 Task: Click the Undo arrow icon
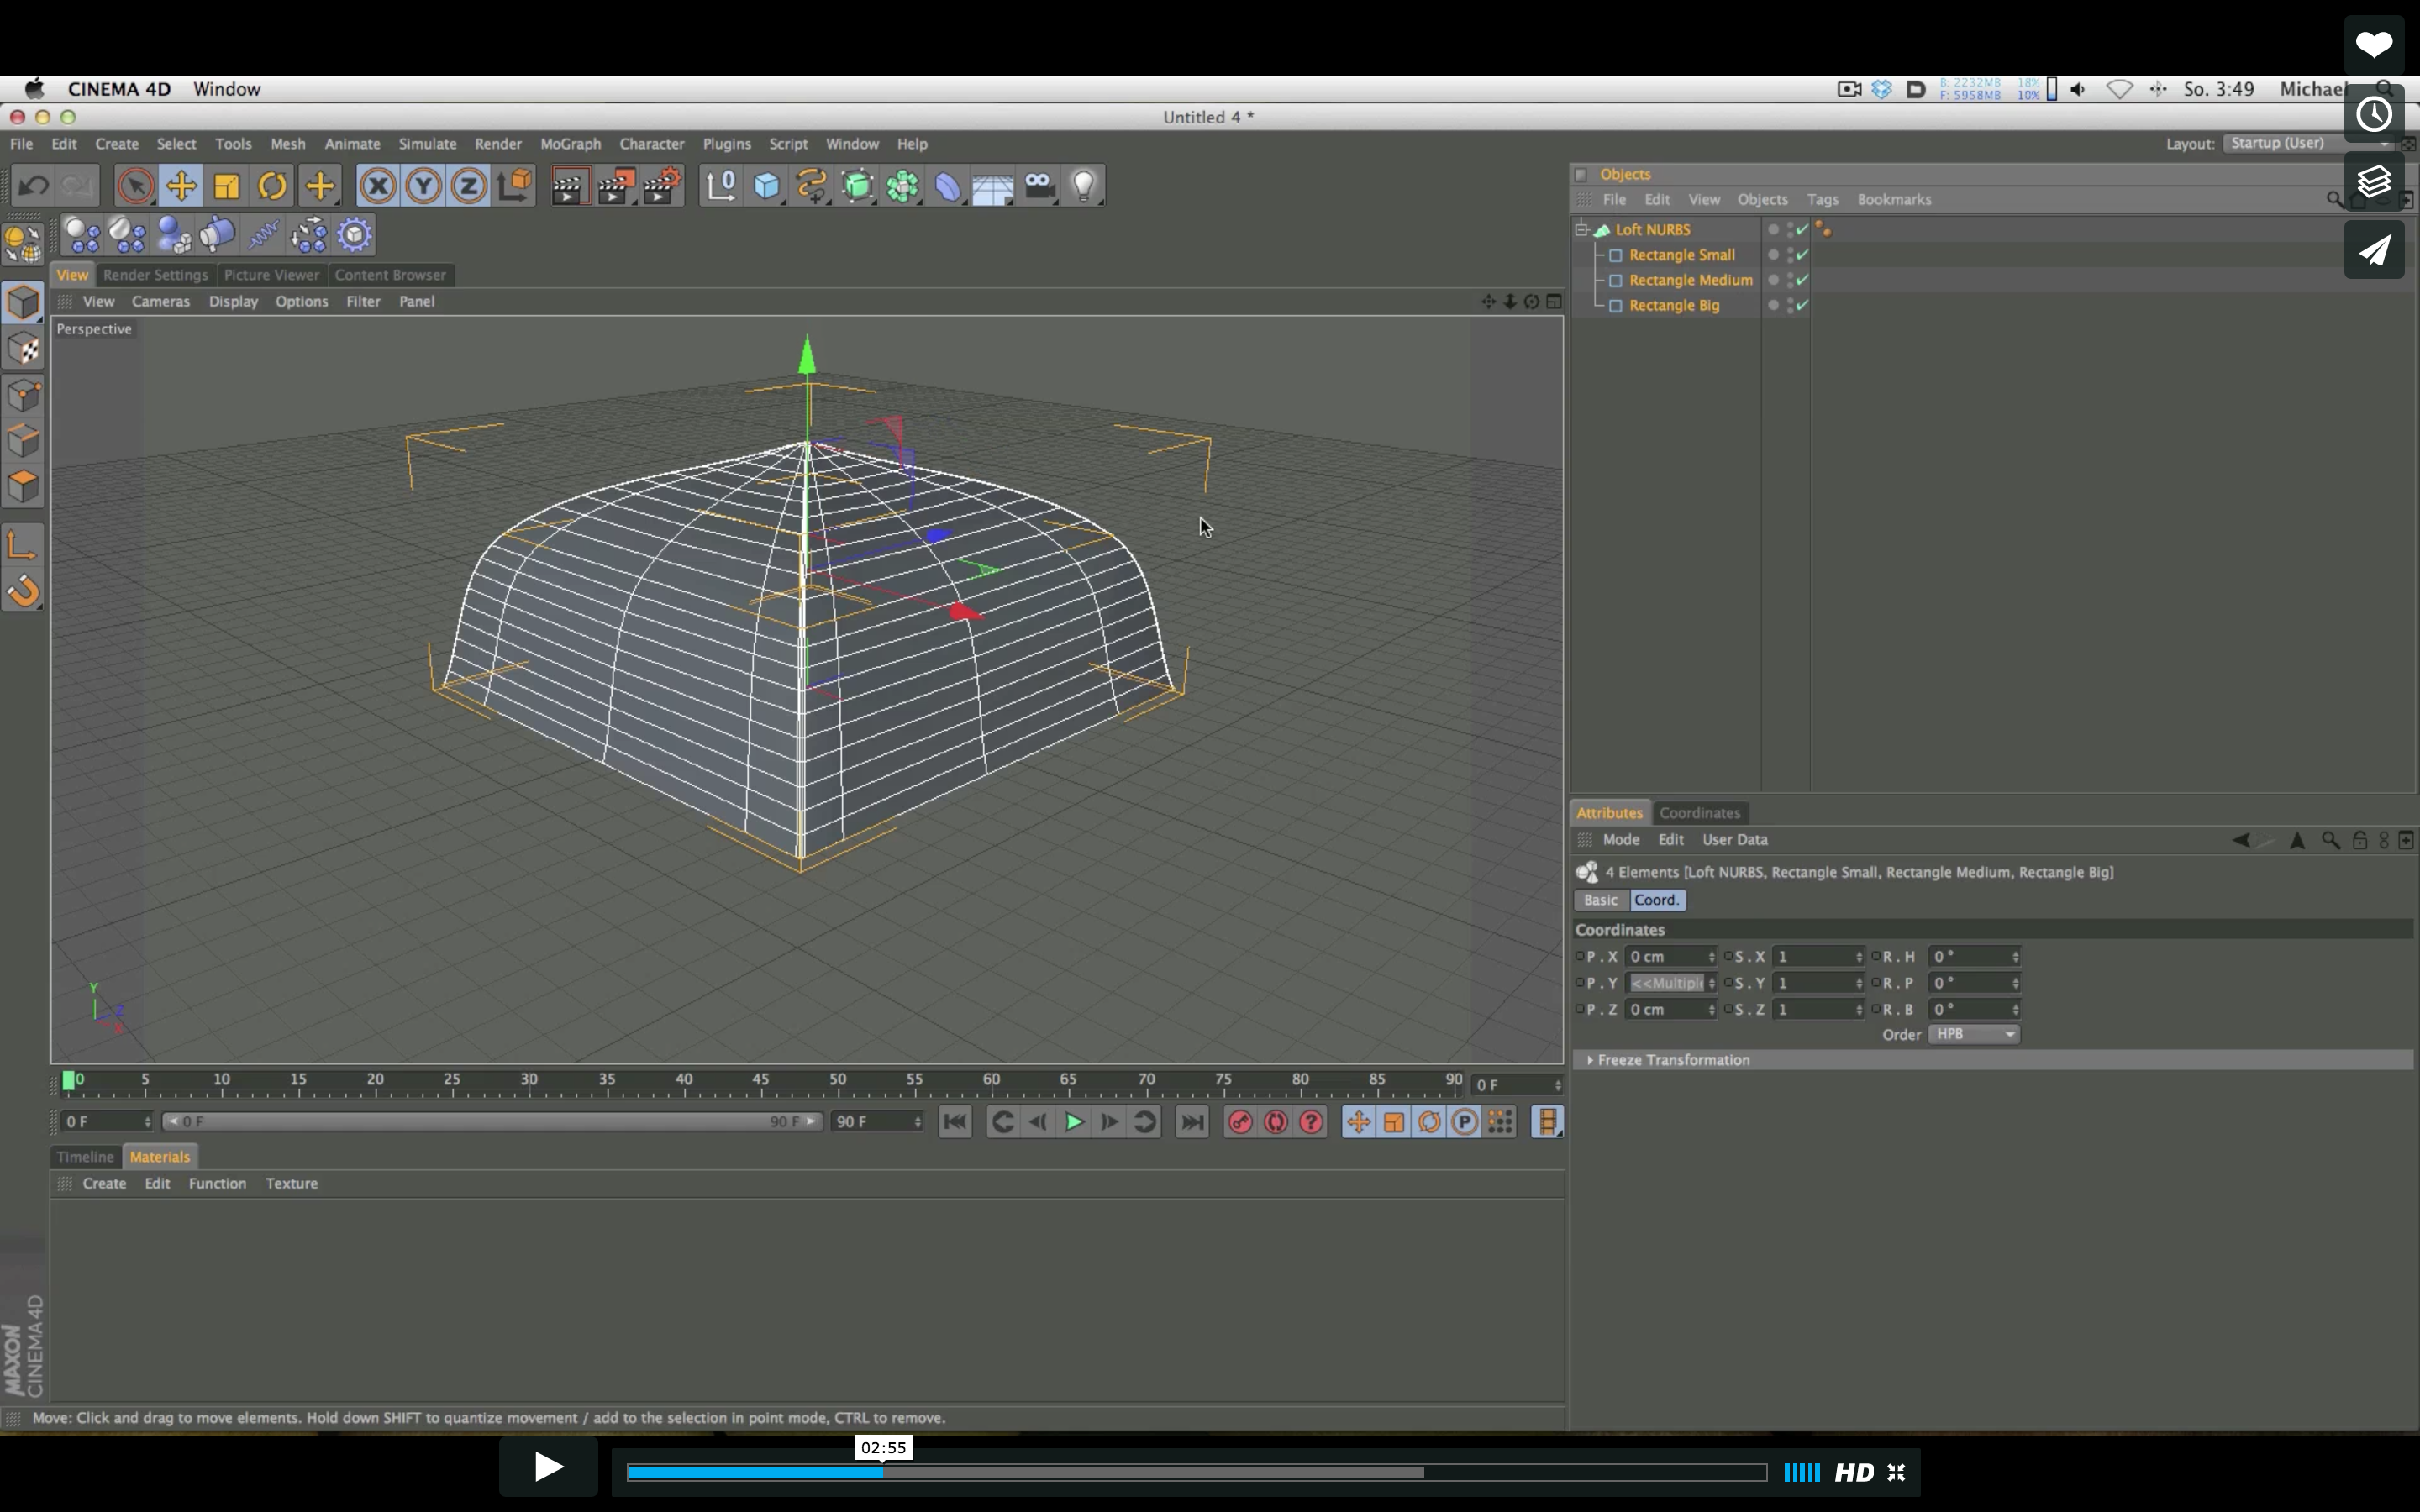pos(34,186)
